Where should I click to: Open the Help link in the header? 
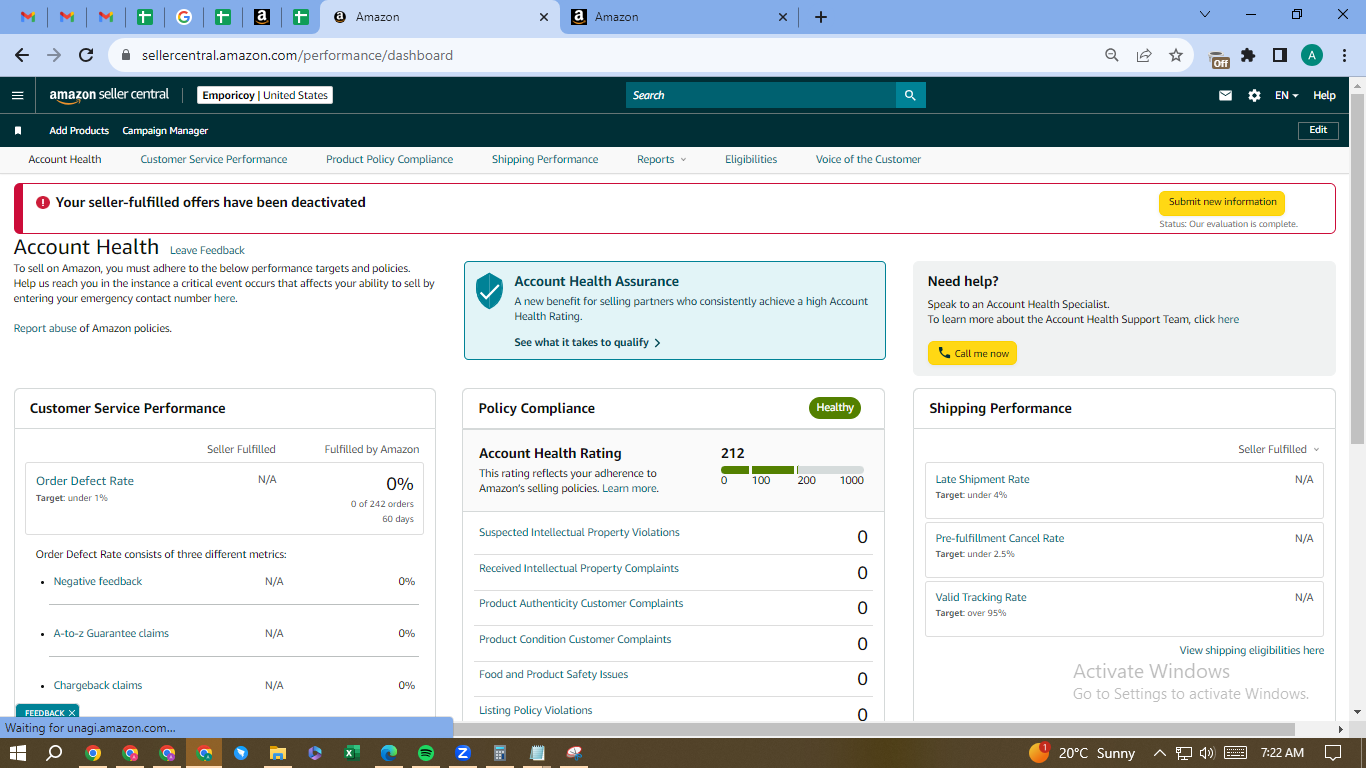1324,96
